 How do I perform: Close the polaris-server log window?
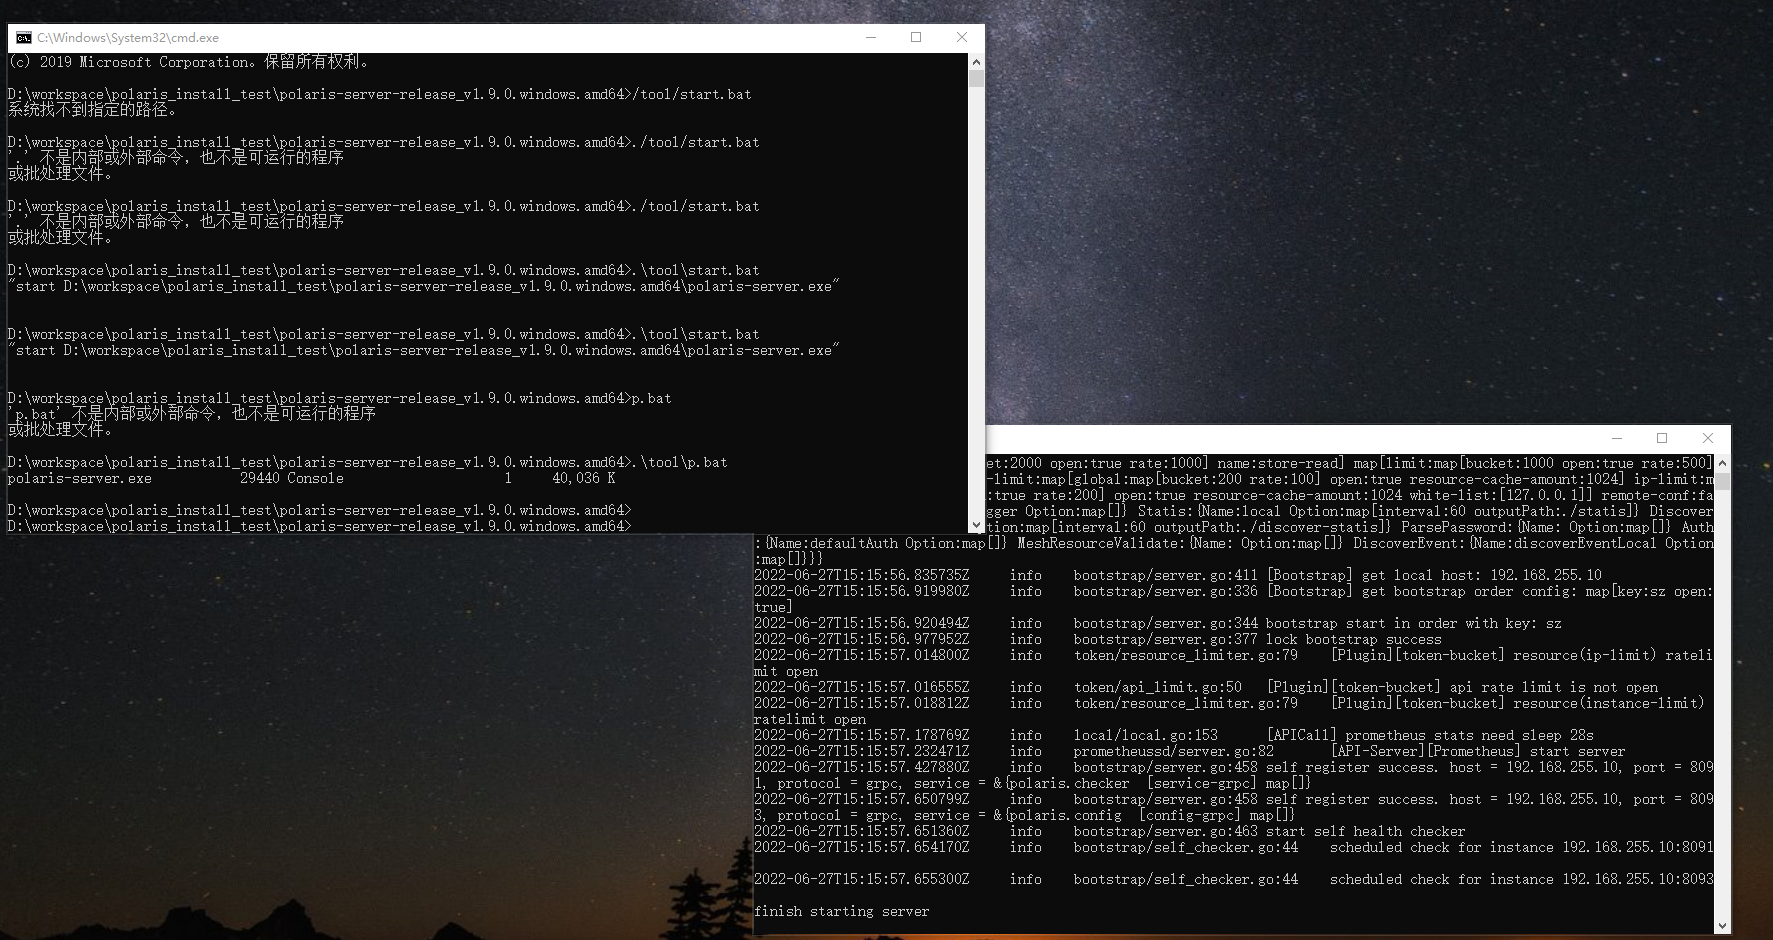[1708, 438]
